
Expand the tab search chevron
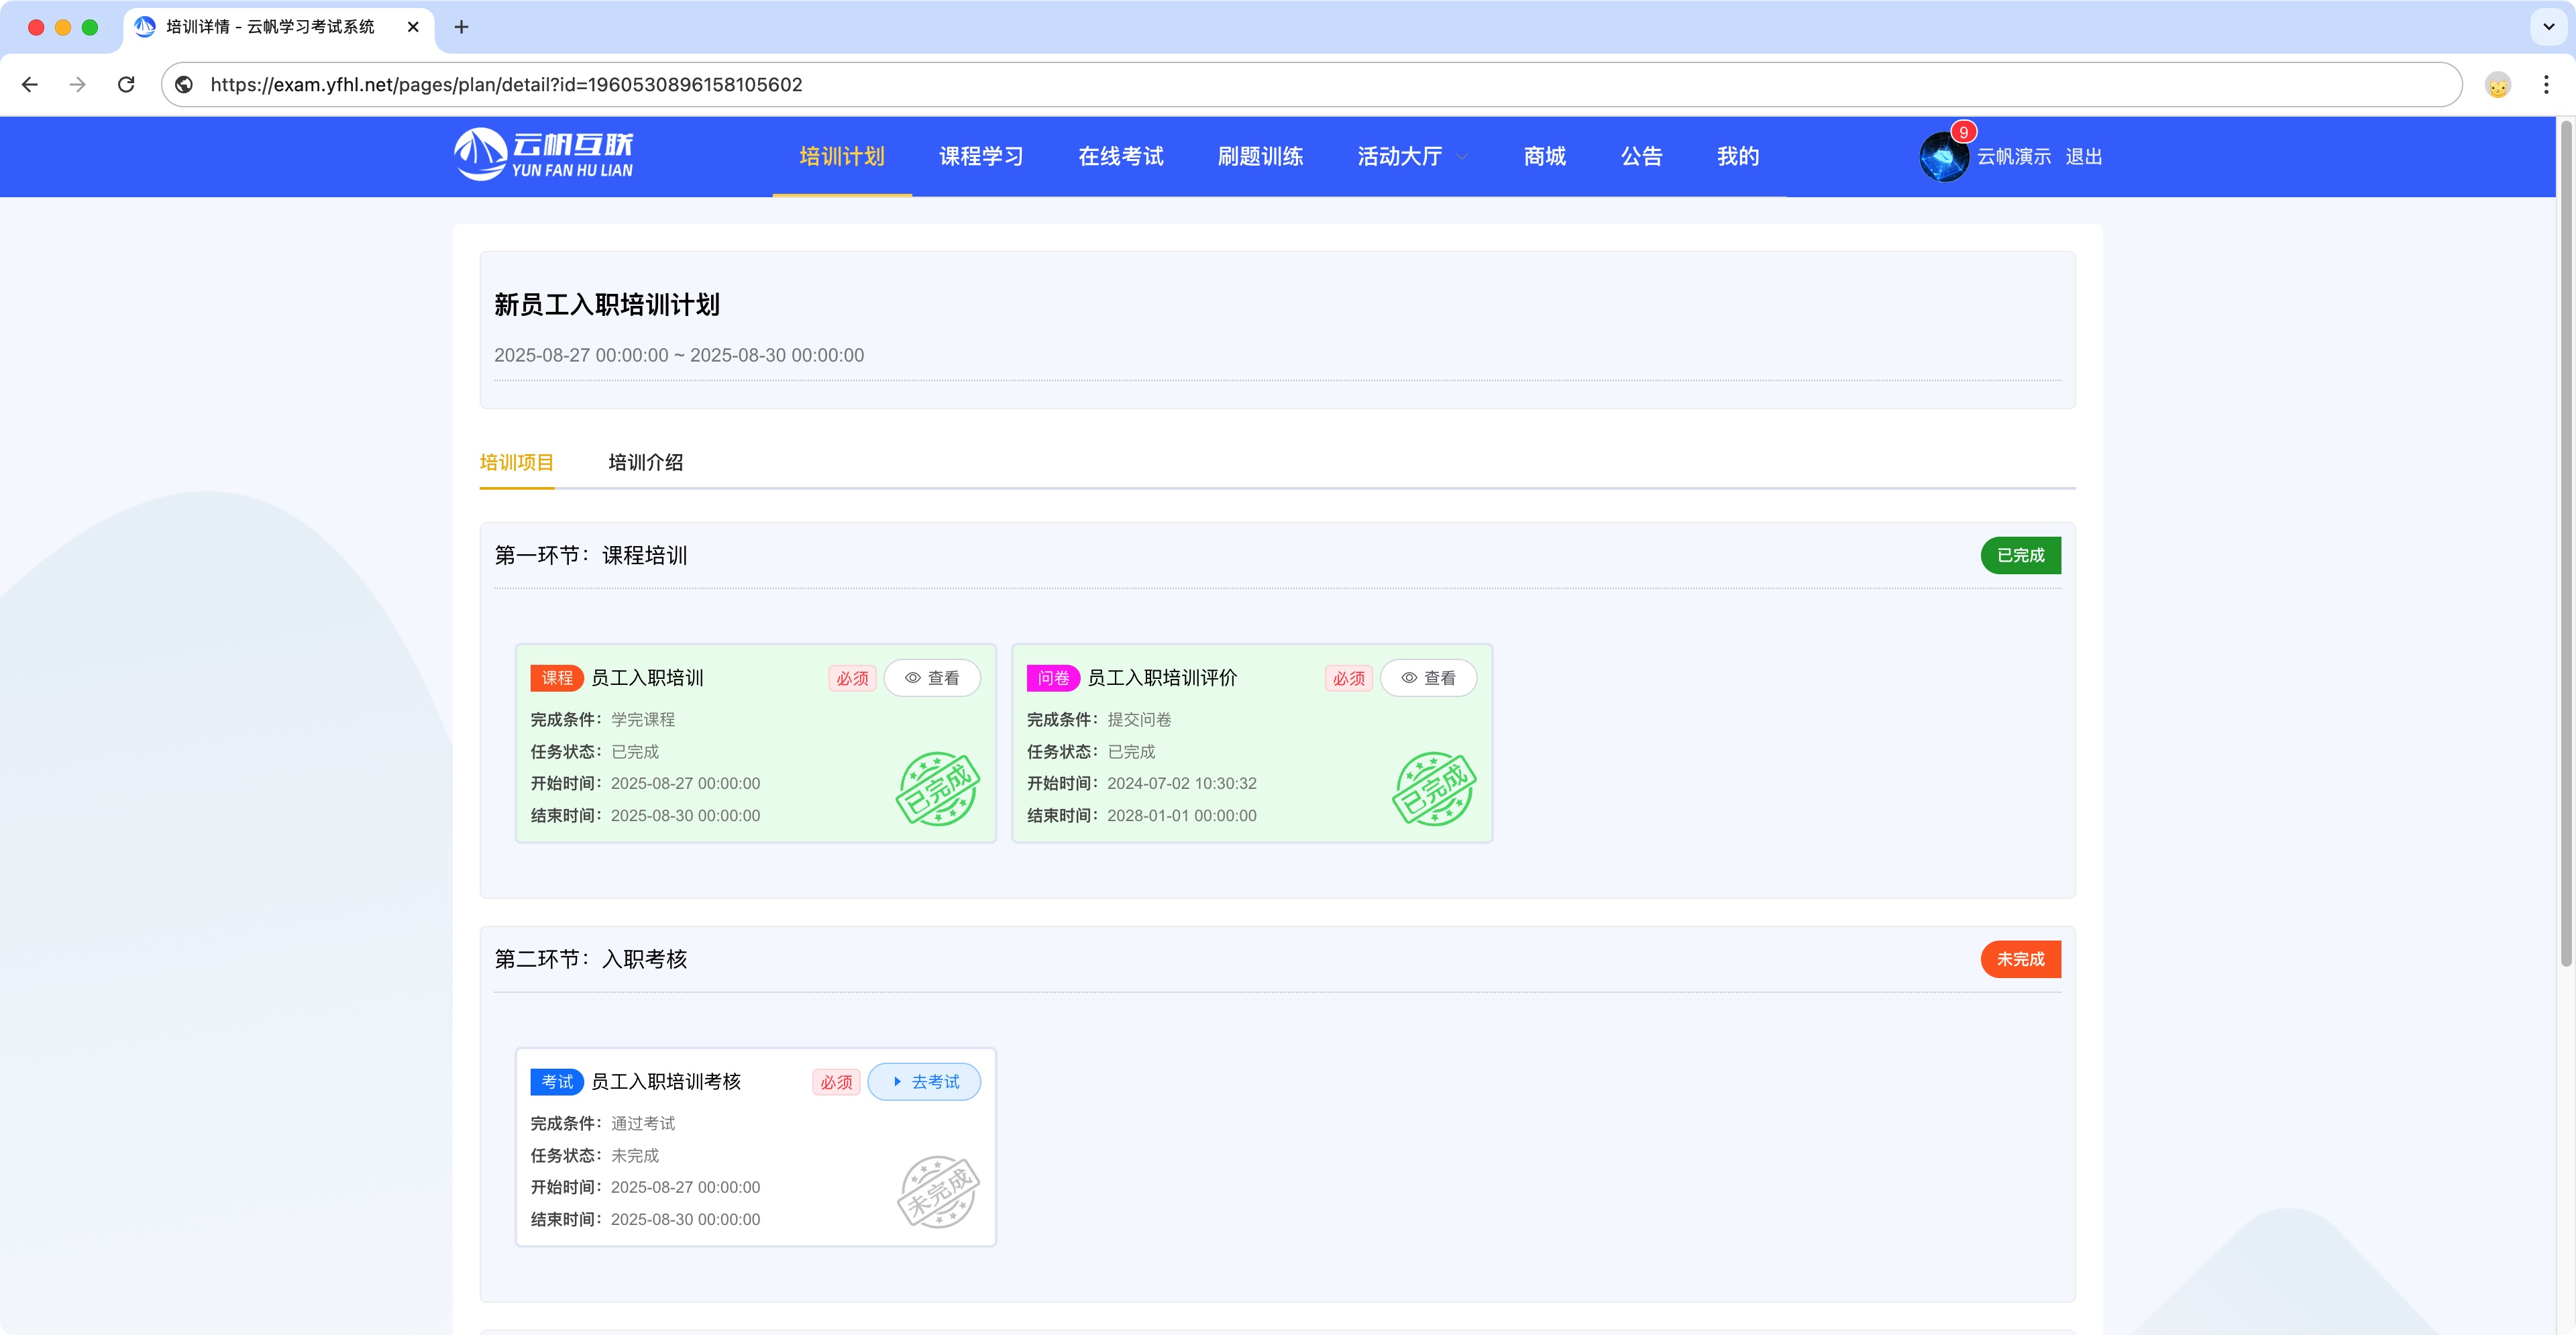(x=2548, y=27)
